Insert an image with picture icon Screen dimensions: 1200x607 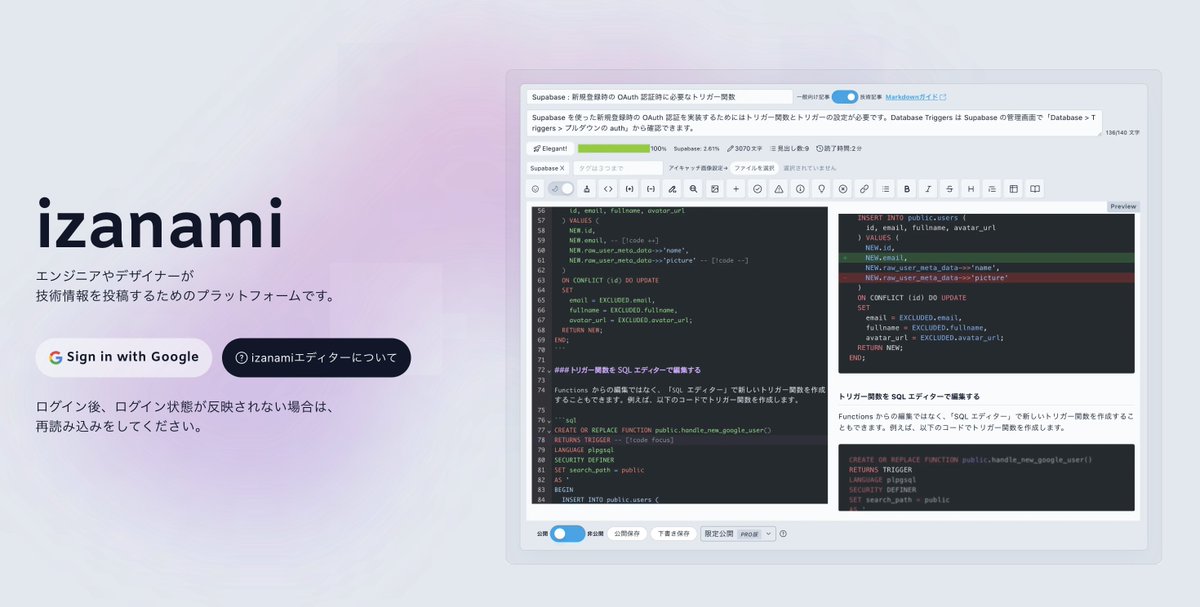715,188
